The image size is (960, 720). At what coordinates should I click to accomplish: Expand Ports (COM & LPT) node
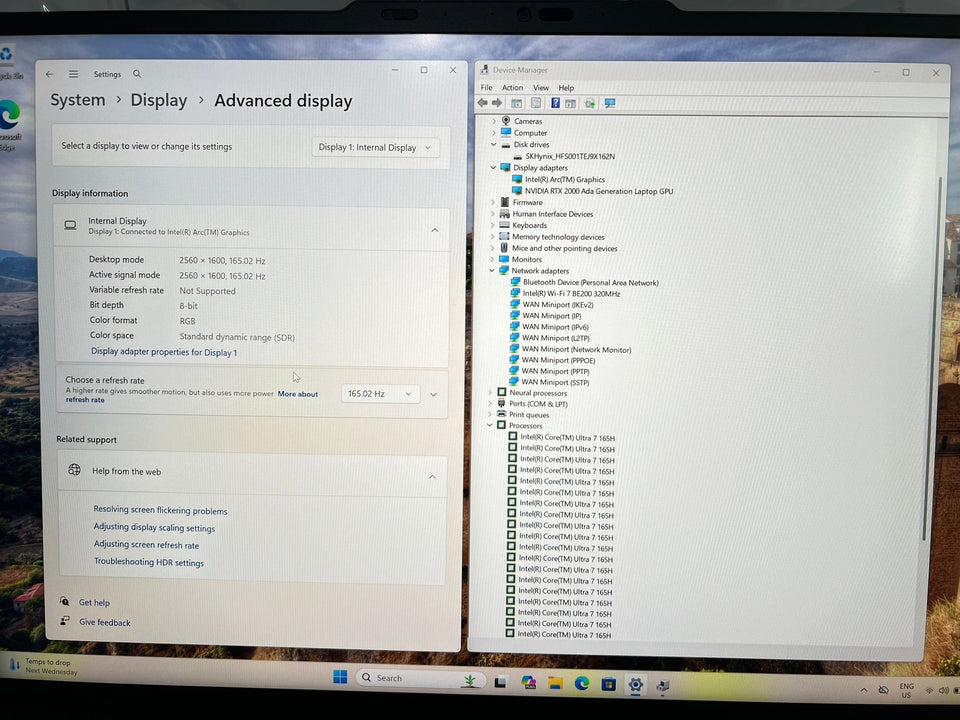(x=490, y=404)
